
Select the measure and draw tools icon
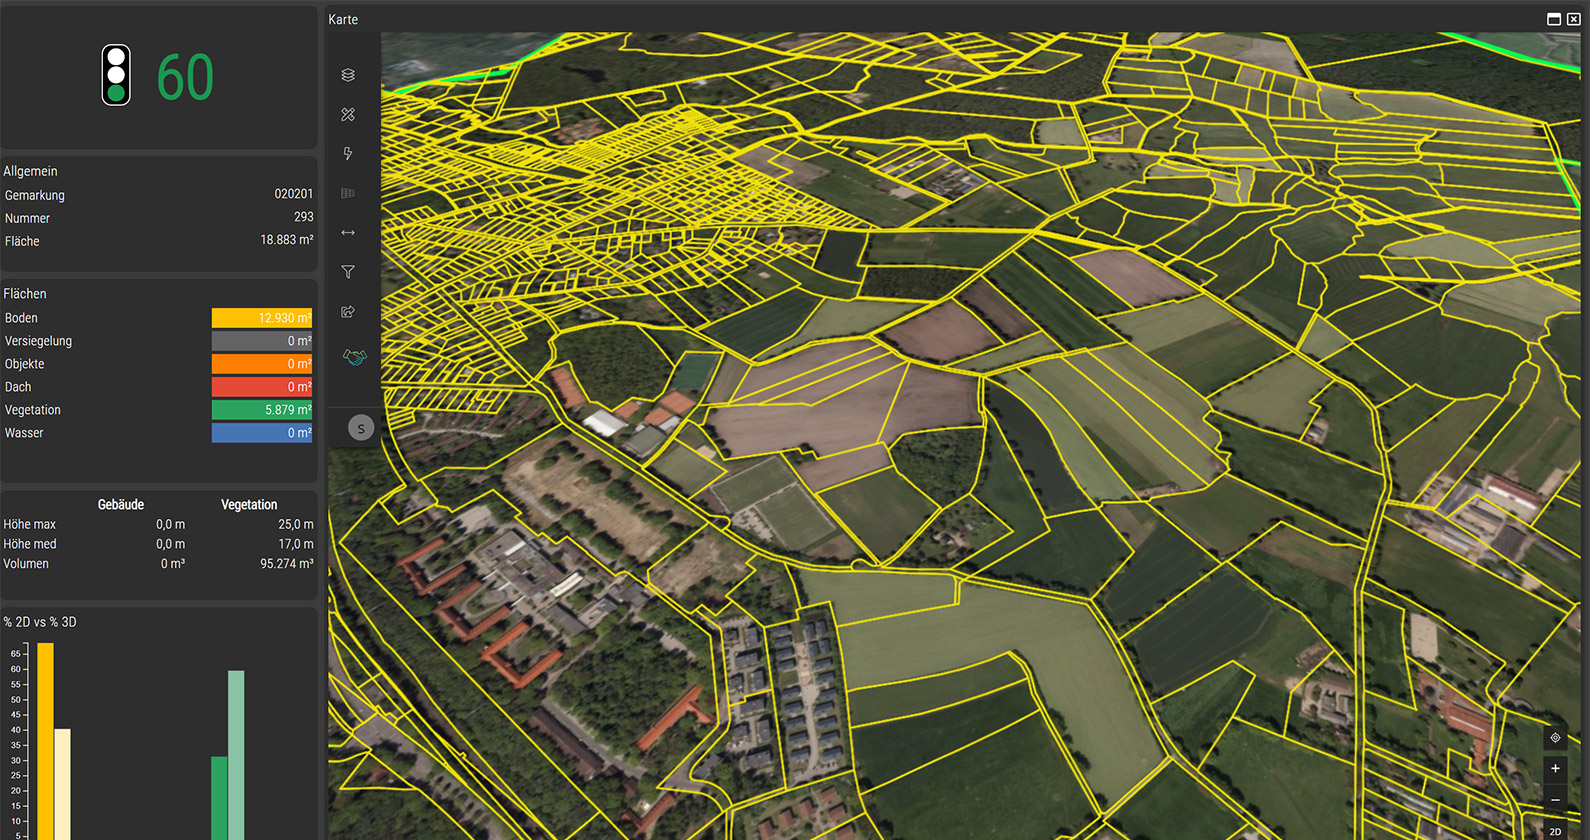tap(348, 115)
